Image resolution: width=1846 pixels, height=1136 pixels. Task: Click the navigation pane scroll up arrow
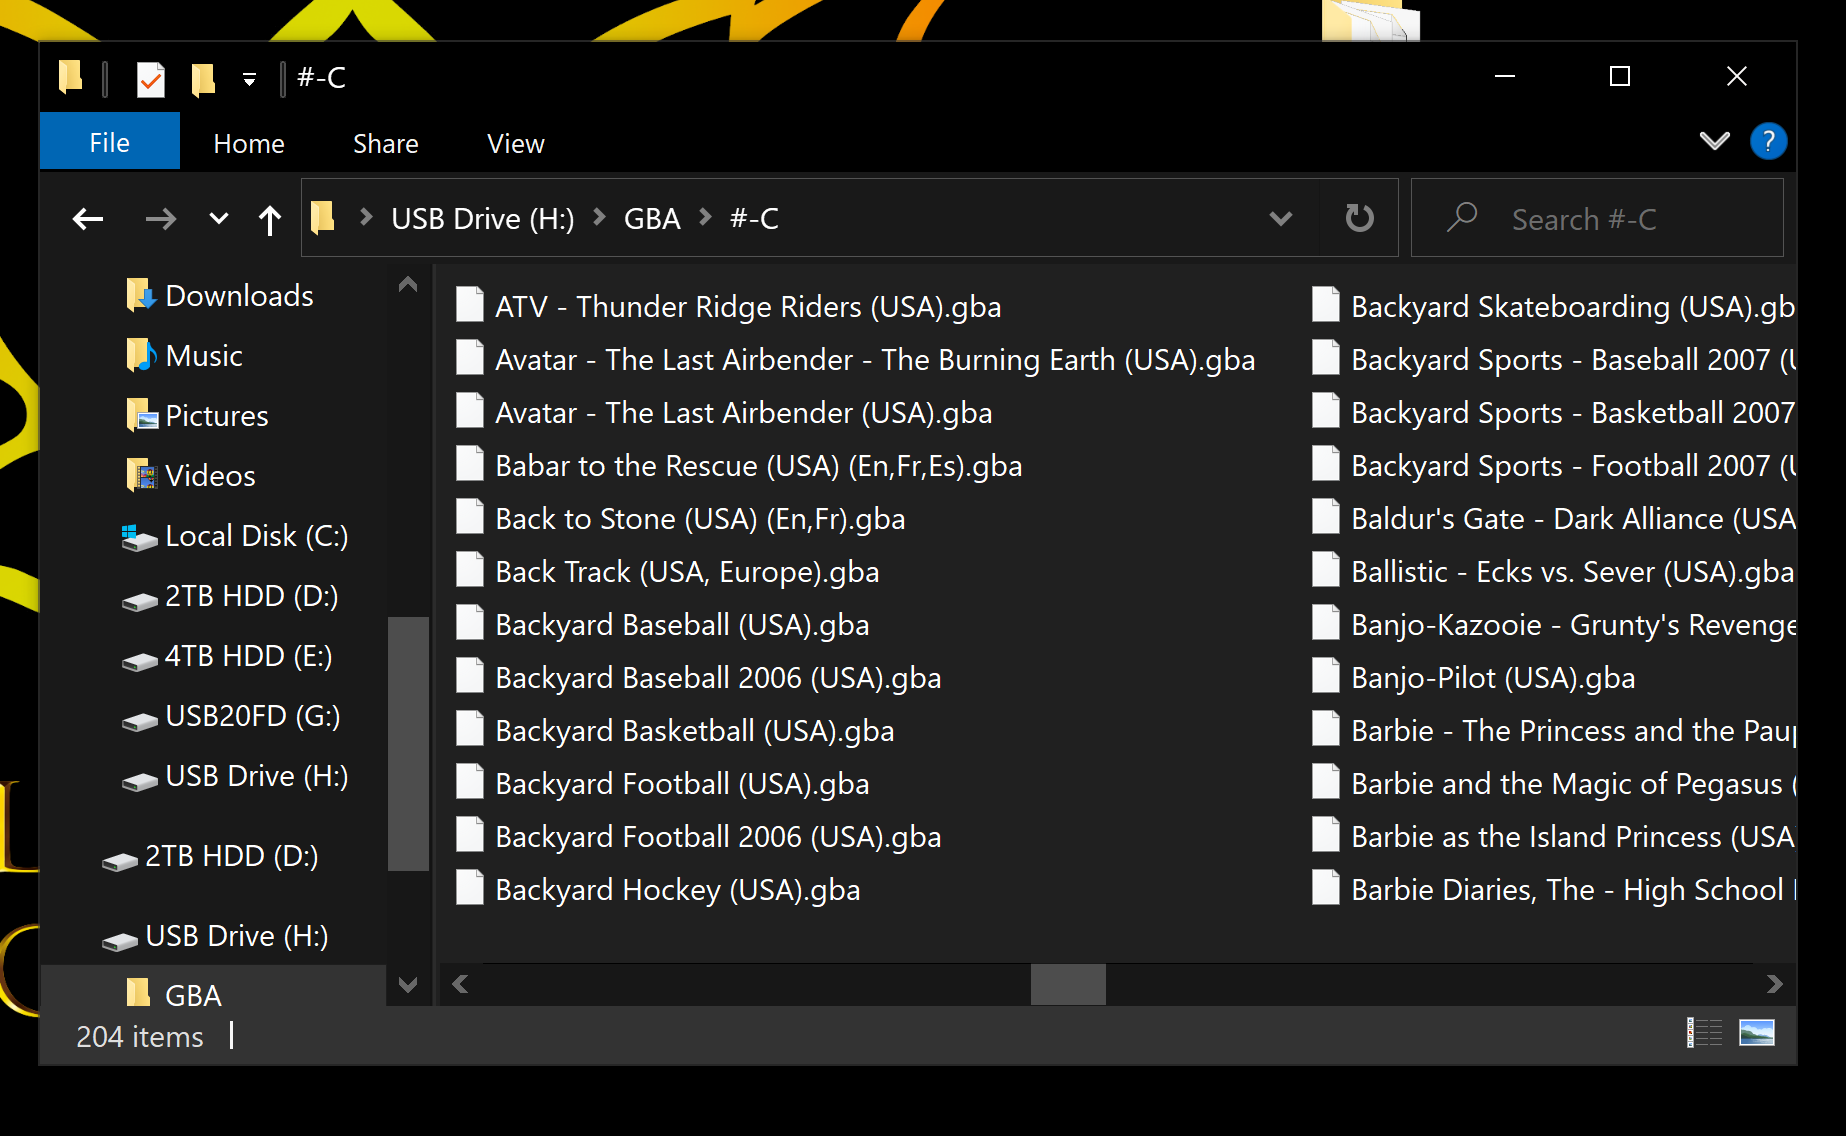coord(407,285)
